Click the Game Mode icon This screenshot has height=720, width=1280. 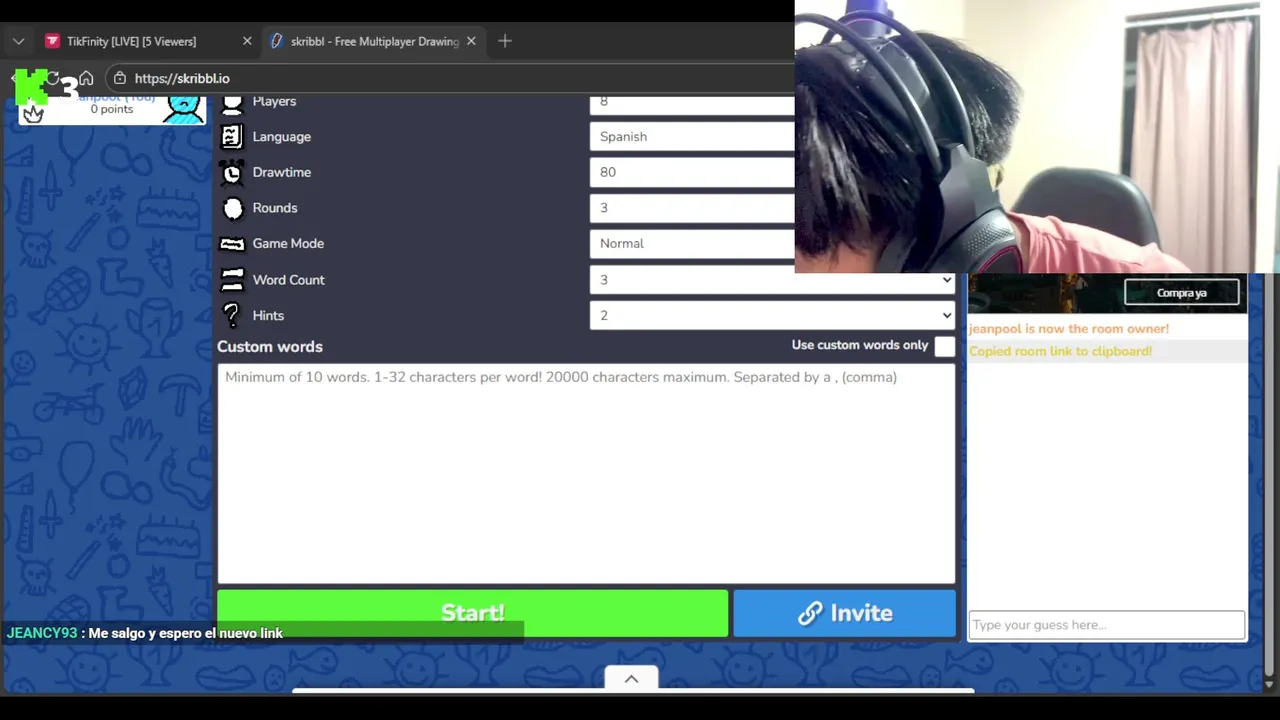pos(232,244)
